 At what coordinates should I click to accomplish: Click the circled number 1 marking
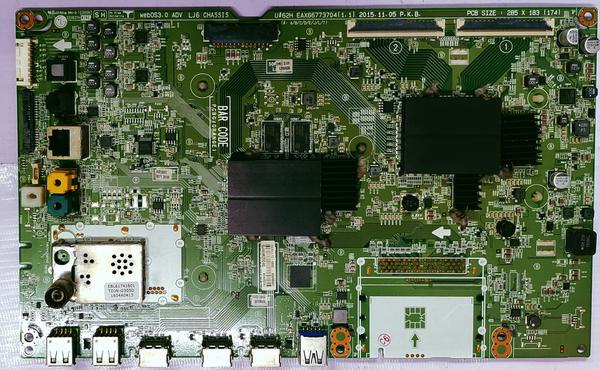(x=506, y=47)
